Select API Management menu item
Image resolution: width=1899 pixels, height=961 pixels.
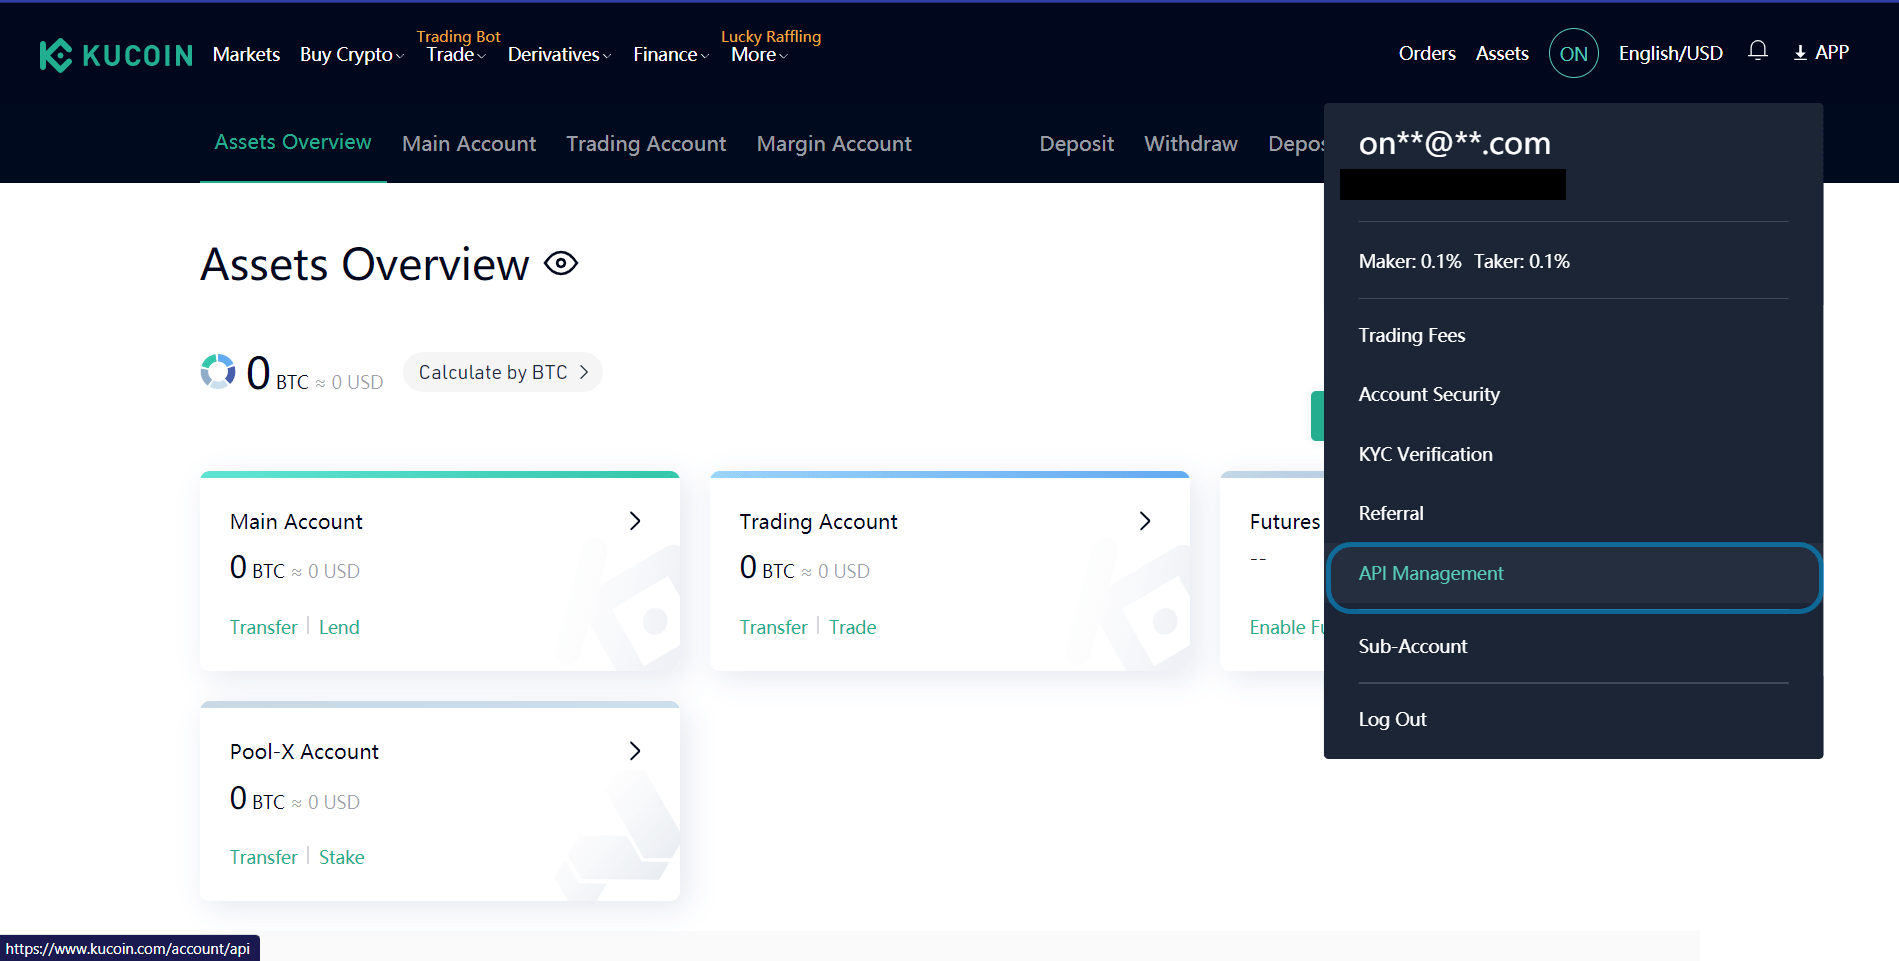(1430, 574)
